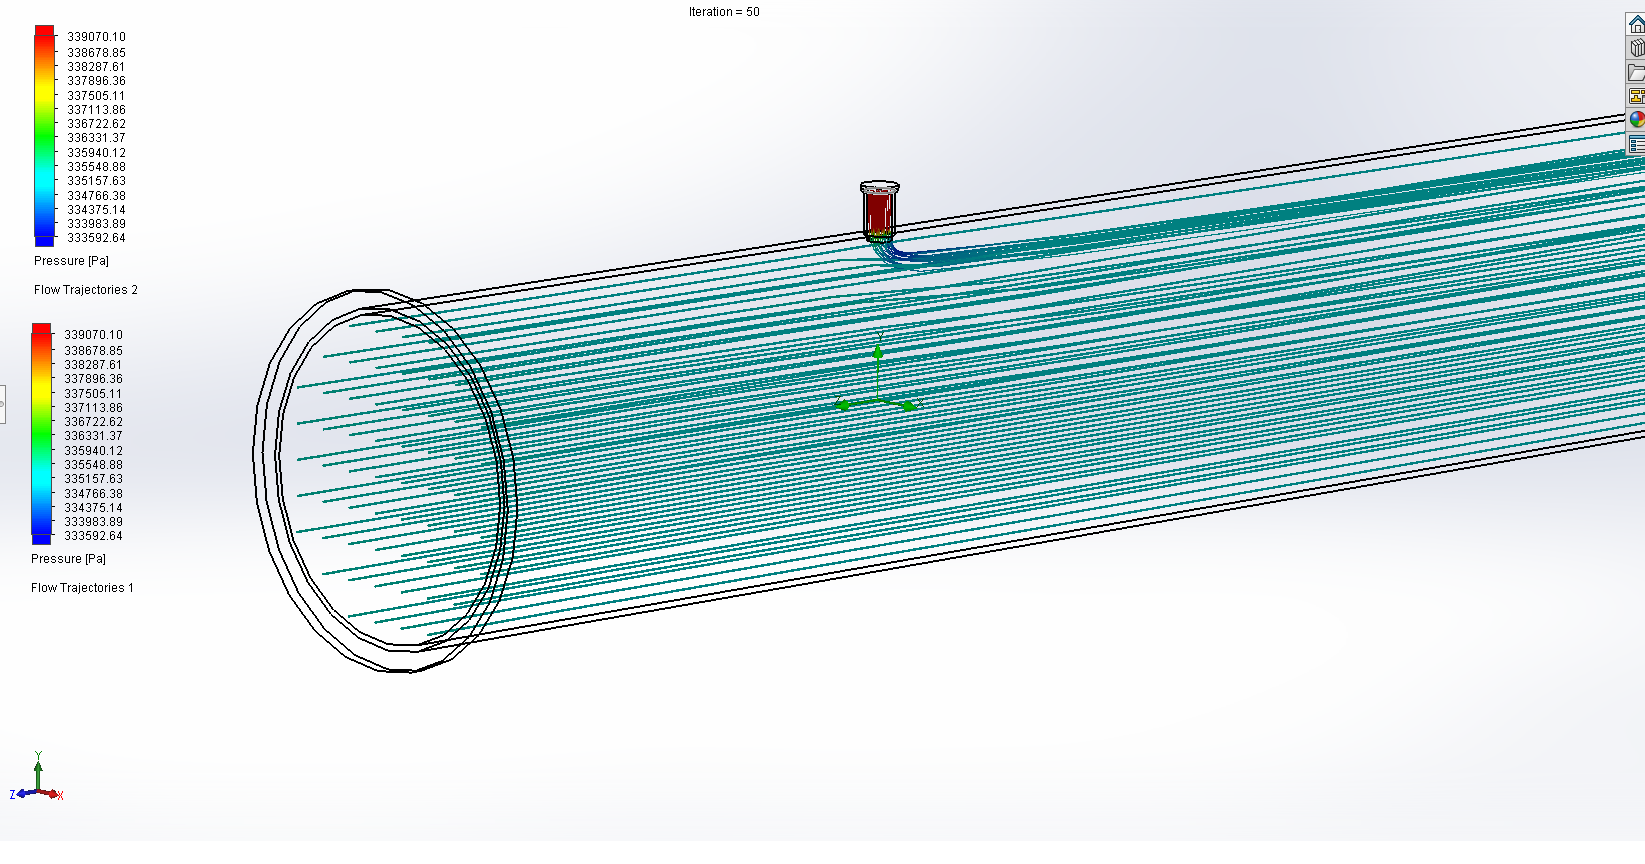
Task: Open the File Explorer folder tab
Action: click(1636, 72)
